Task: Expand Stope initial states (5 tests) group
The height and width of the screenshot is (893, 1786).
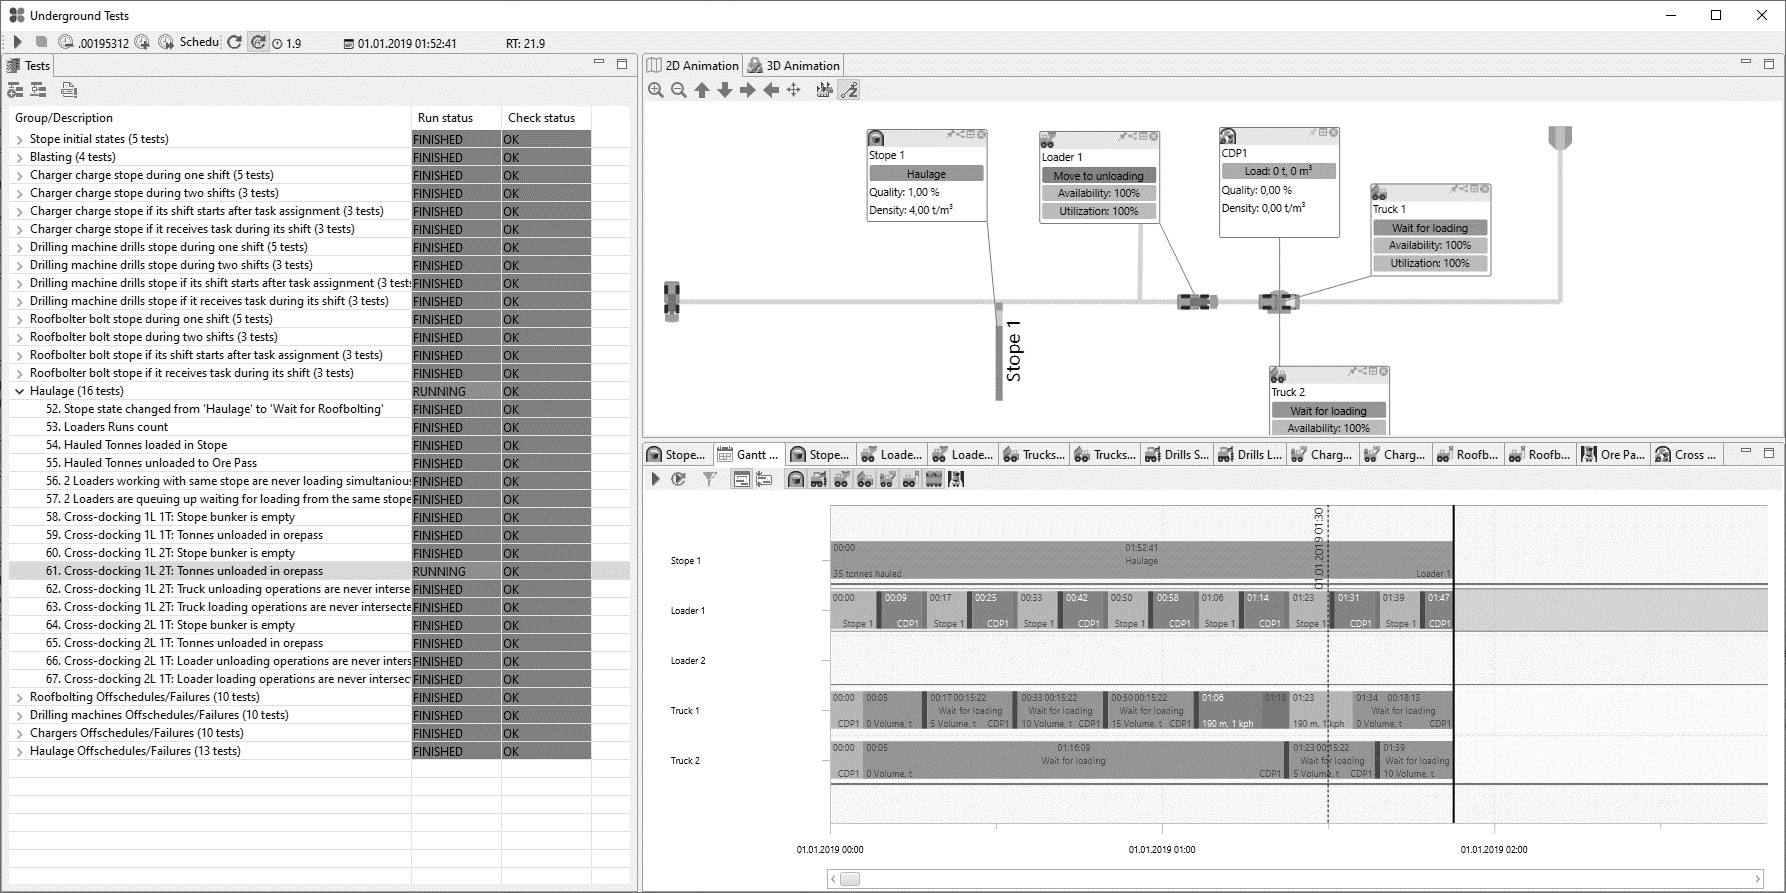Action: pyautogui.click(x=19, y=140)
